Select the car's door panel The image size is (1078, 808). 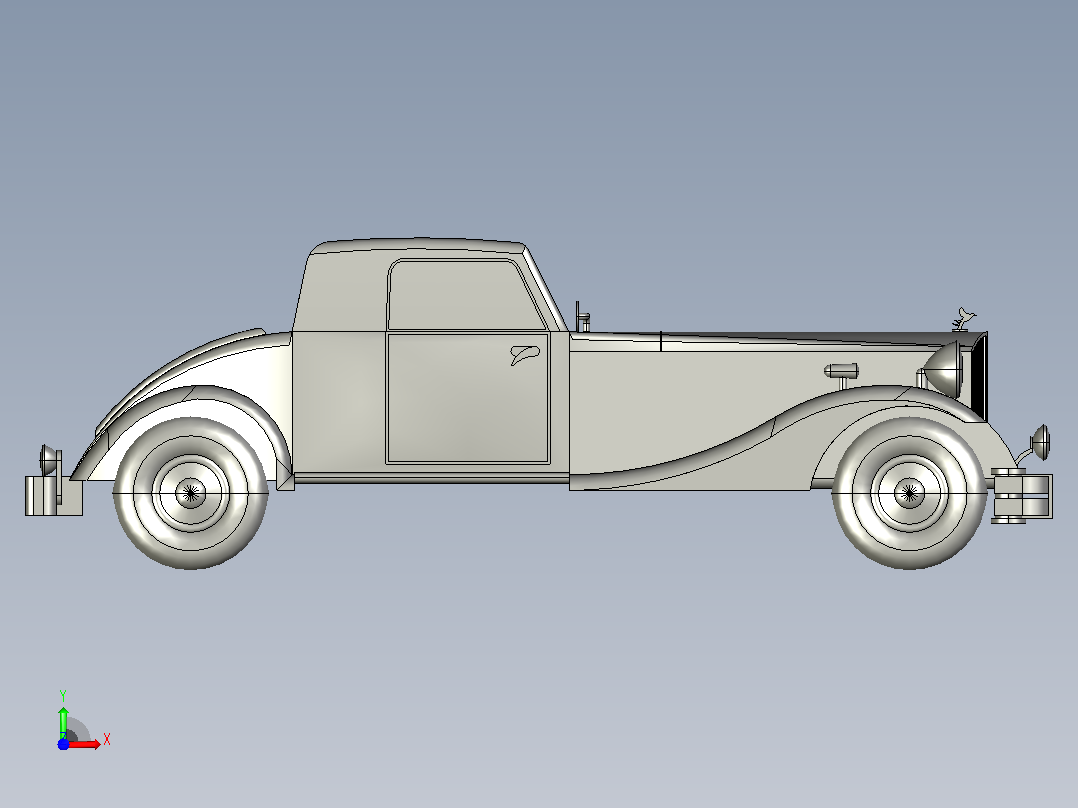[468, 399]
